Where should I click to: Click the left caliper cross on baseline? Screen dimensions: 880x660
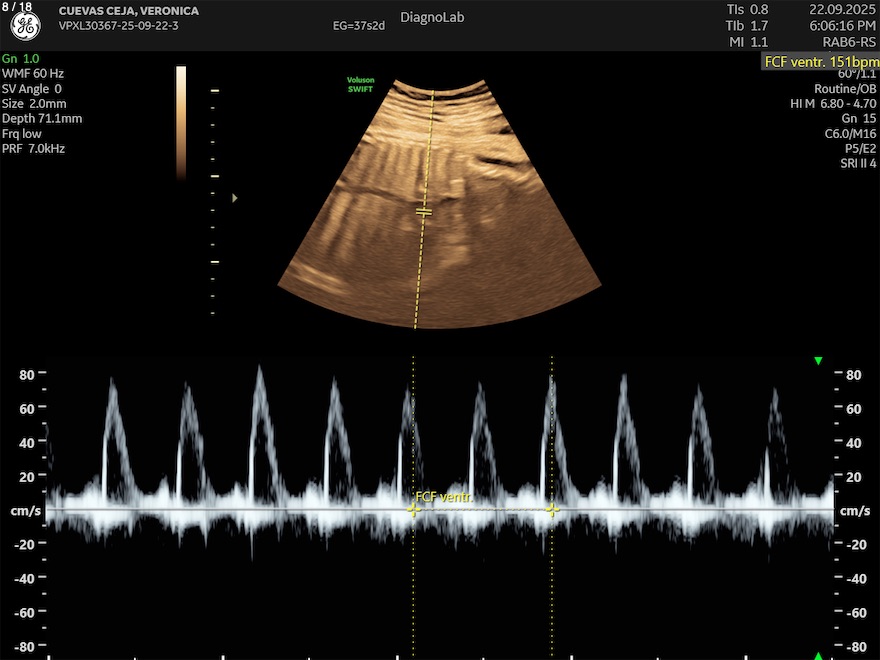pos(413,509)
